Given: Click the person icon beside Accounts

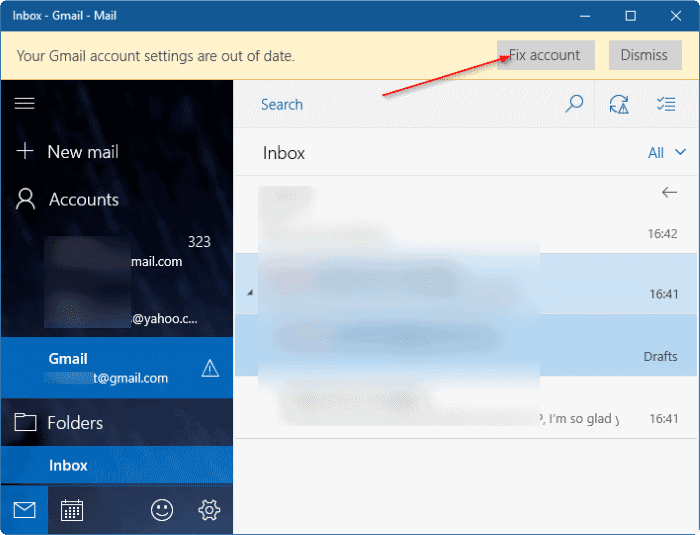Looking at the screenshot, I should 25,199.
